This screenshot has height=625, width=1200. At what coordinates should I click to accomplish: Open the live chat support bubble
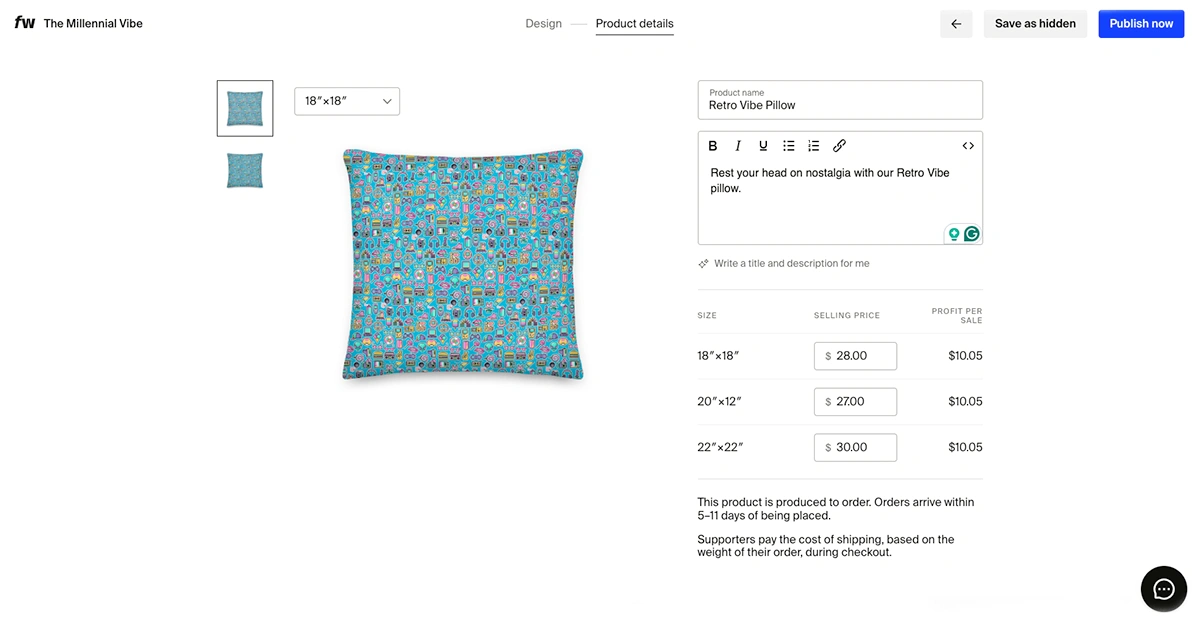coord(1164,589)
